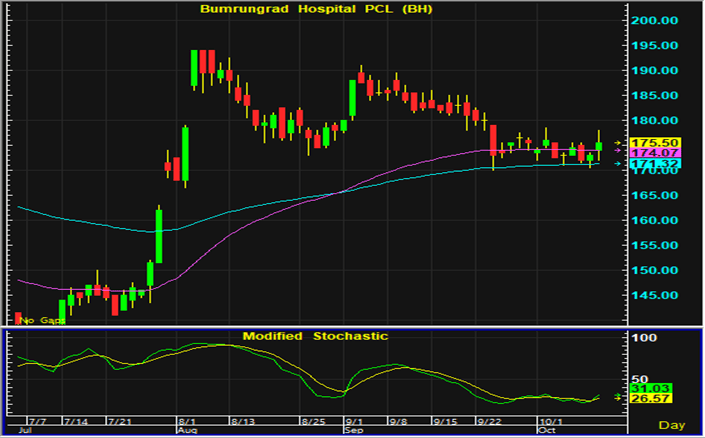The height and width of the screenshot is (438, 705).
Task: Click the 100 level on stochastic scale
Action: click(x=644, y=339)
